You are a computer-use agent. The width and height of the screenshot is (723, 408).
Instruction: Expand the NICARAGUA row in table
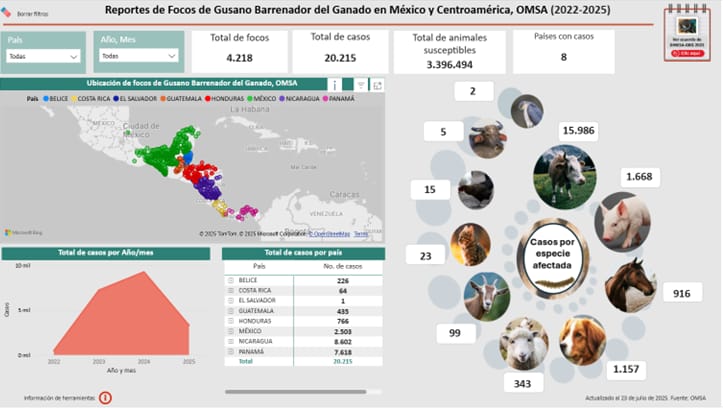click(x=232, y=342)
